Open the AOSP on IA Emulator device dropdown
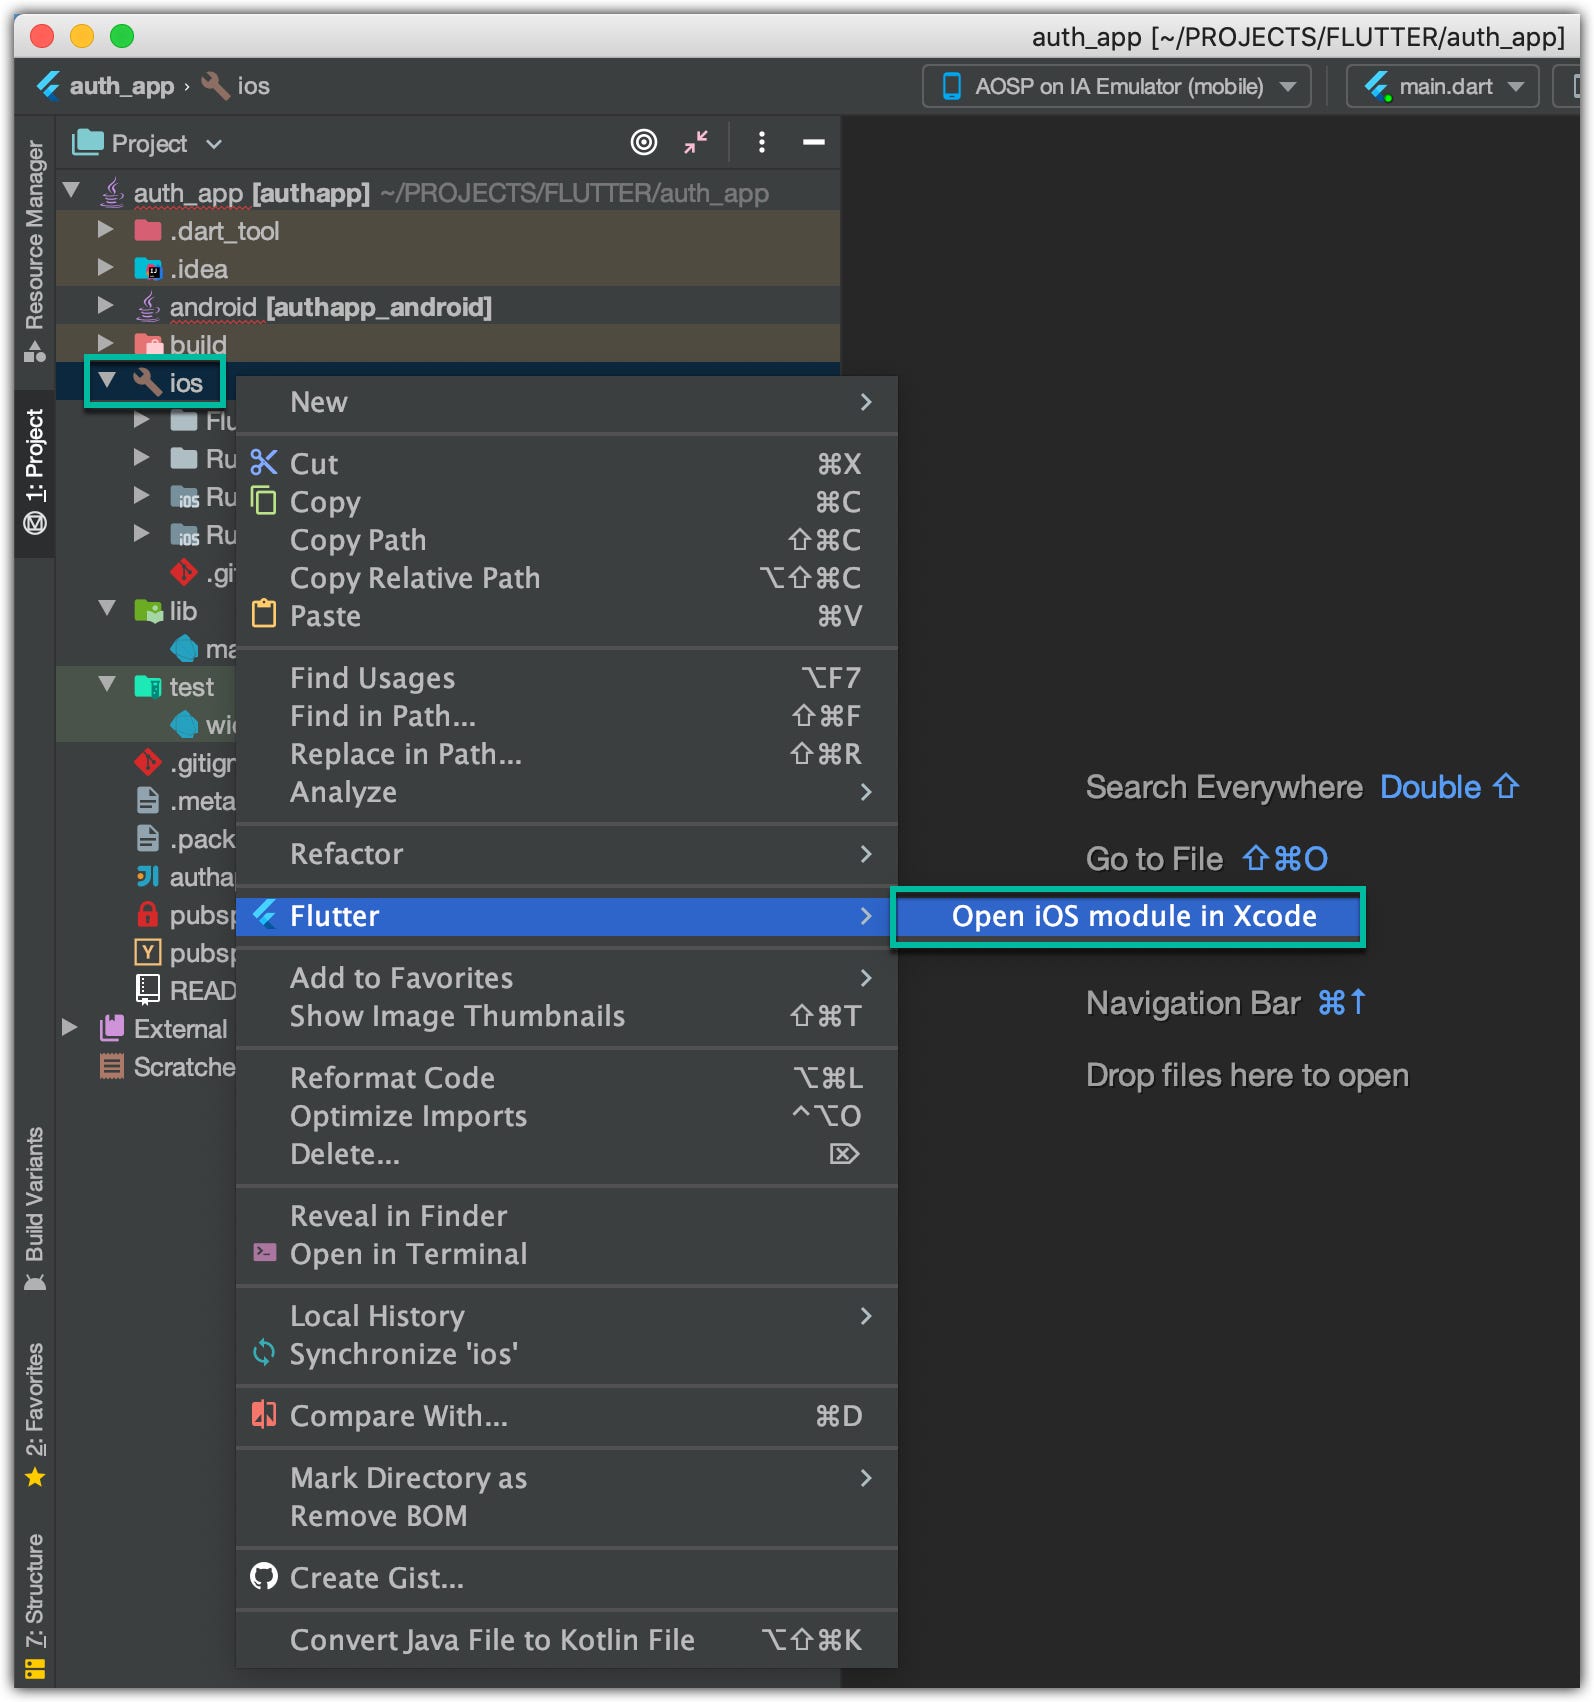The image size is (1594, 1702). [x=1117, y=87]
